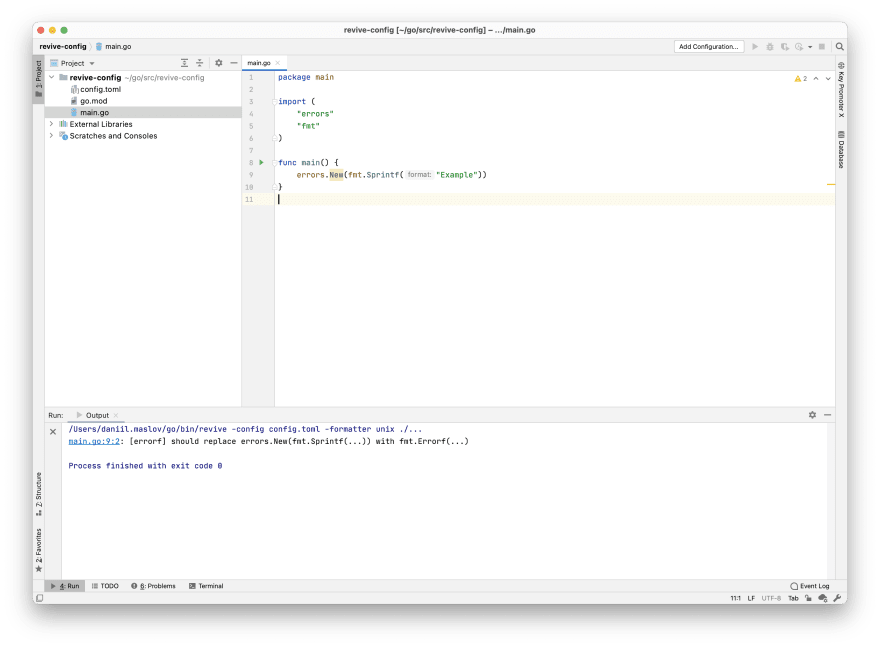880x647 pixels.
Task: Place cursor on the package main line
Action: click(306, 77)
